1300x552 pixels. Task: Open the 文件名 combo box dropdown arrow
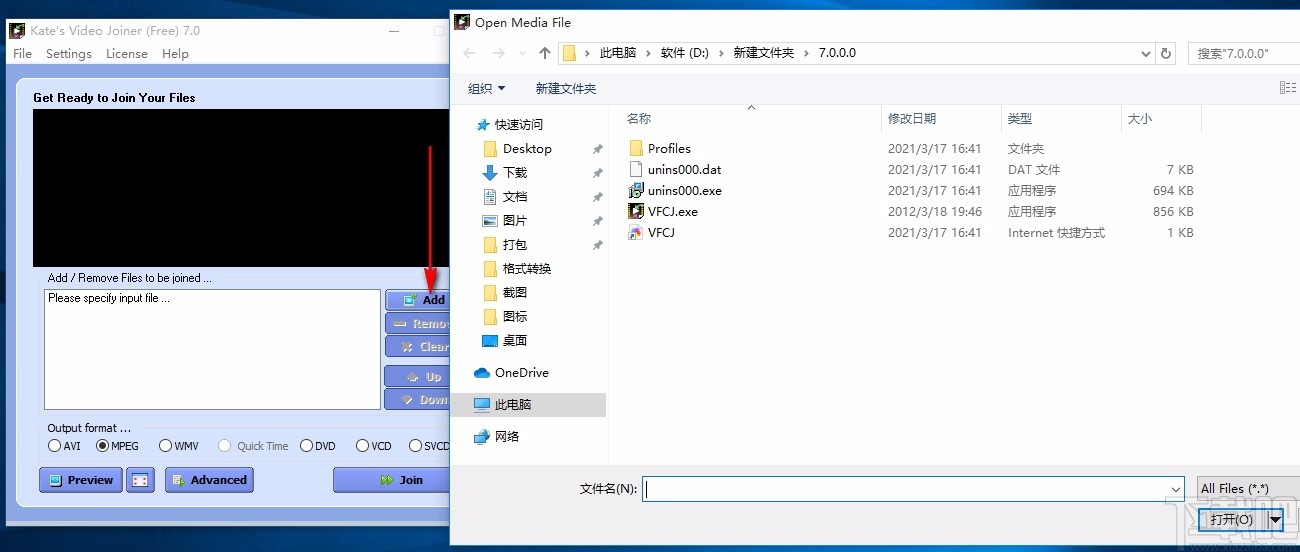(1175, 489)
